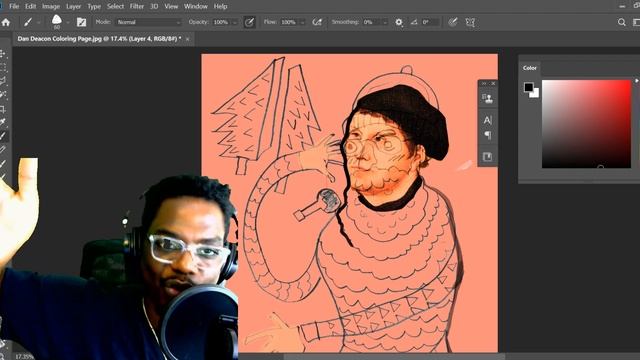Image resolution: width=640 pixels, height=360 pixels.
Task: Open the Type menu
Action: click(94, 7)
